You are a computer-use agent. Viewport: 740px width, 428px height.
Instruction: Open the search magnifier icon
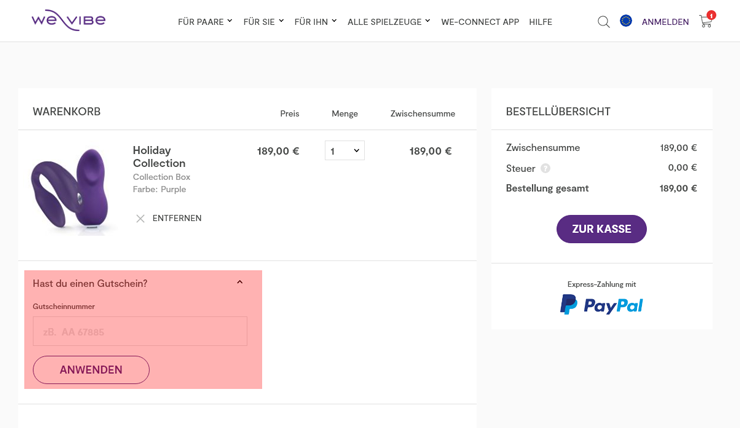[604, 22]
